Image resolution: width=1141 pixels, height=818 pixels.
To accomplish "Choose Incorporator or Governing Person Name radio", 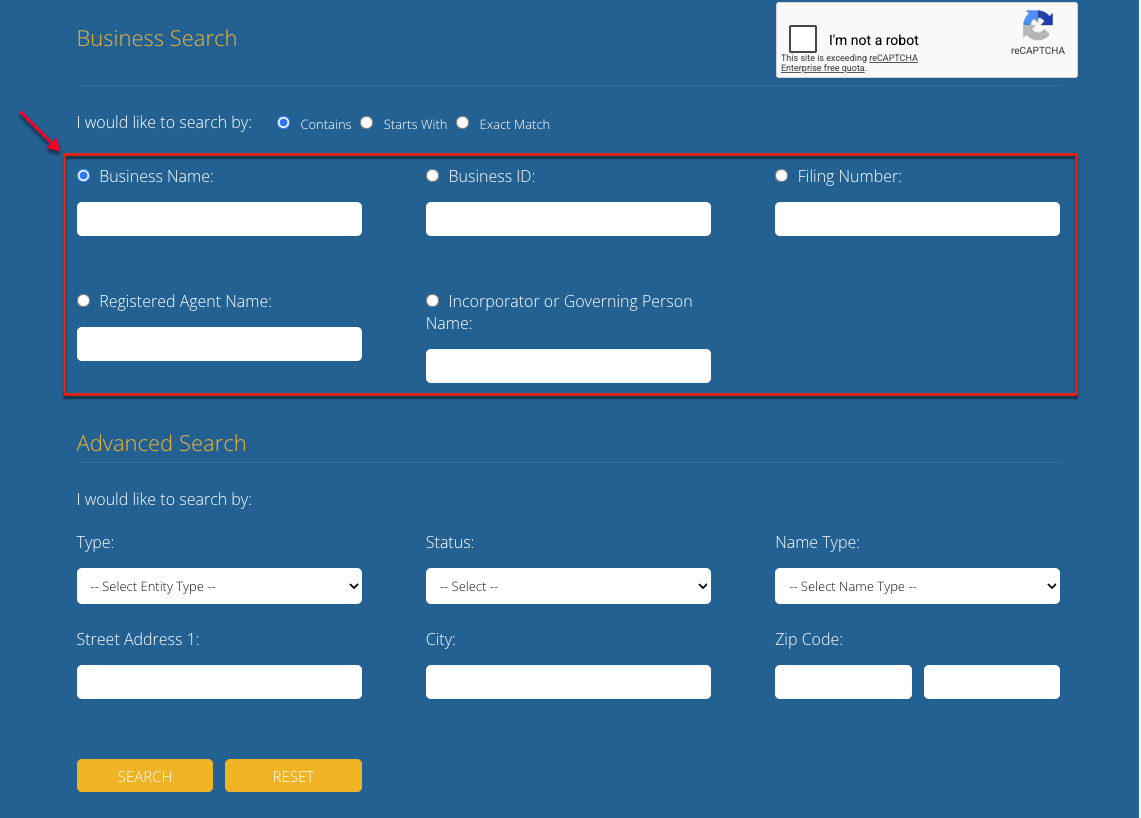I will (432, 301).
